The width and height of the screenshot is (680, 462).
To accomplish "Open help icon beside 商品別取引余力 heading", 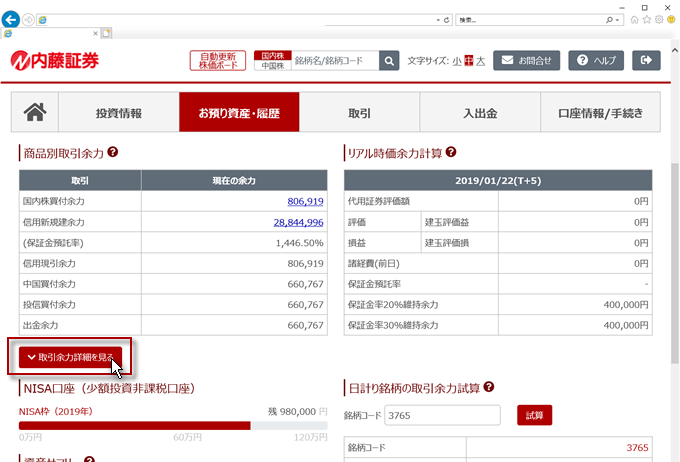I will pos(113,152).
